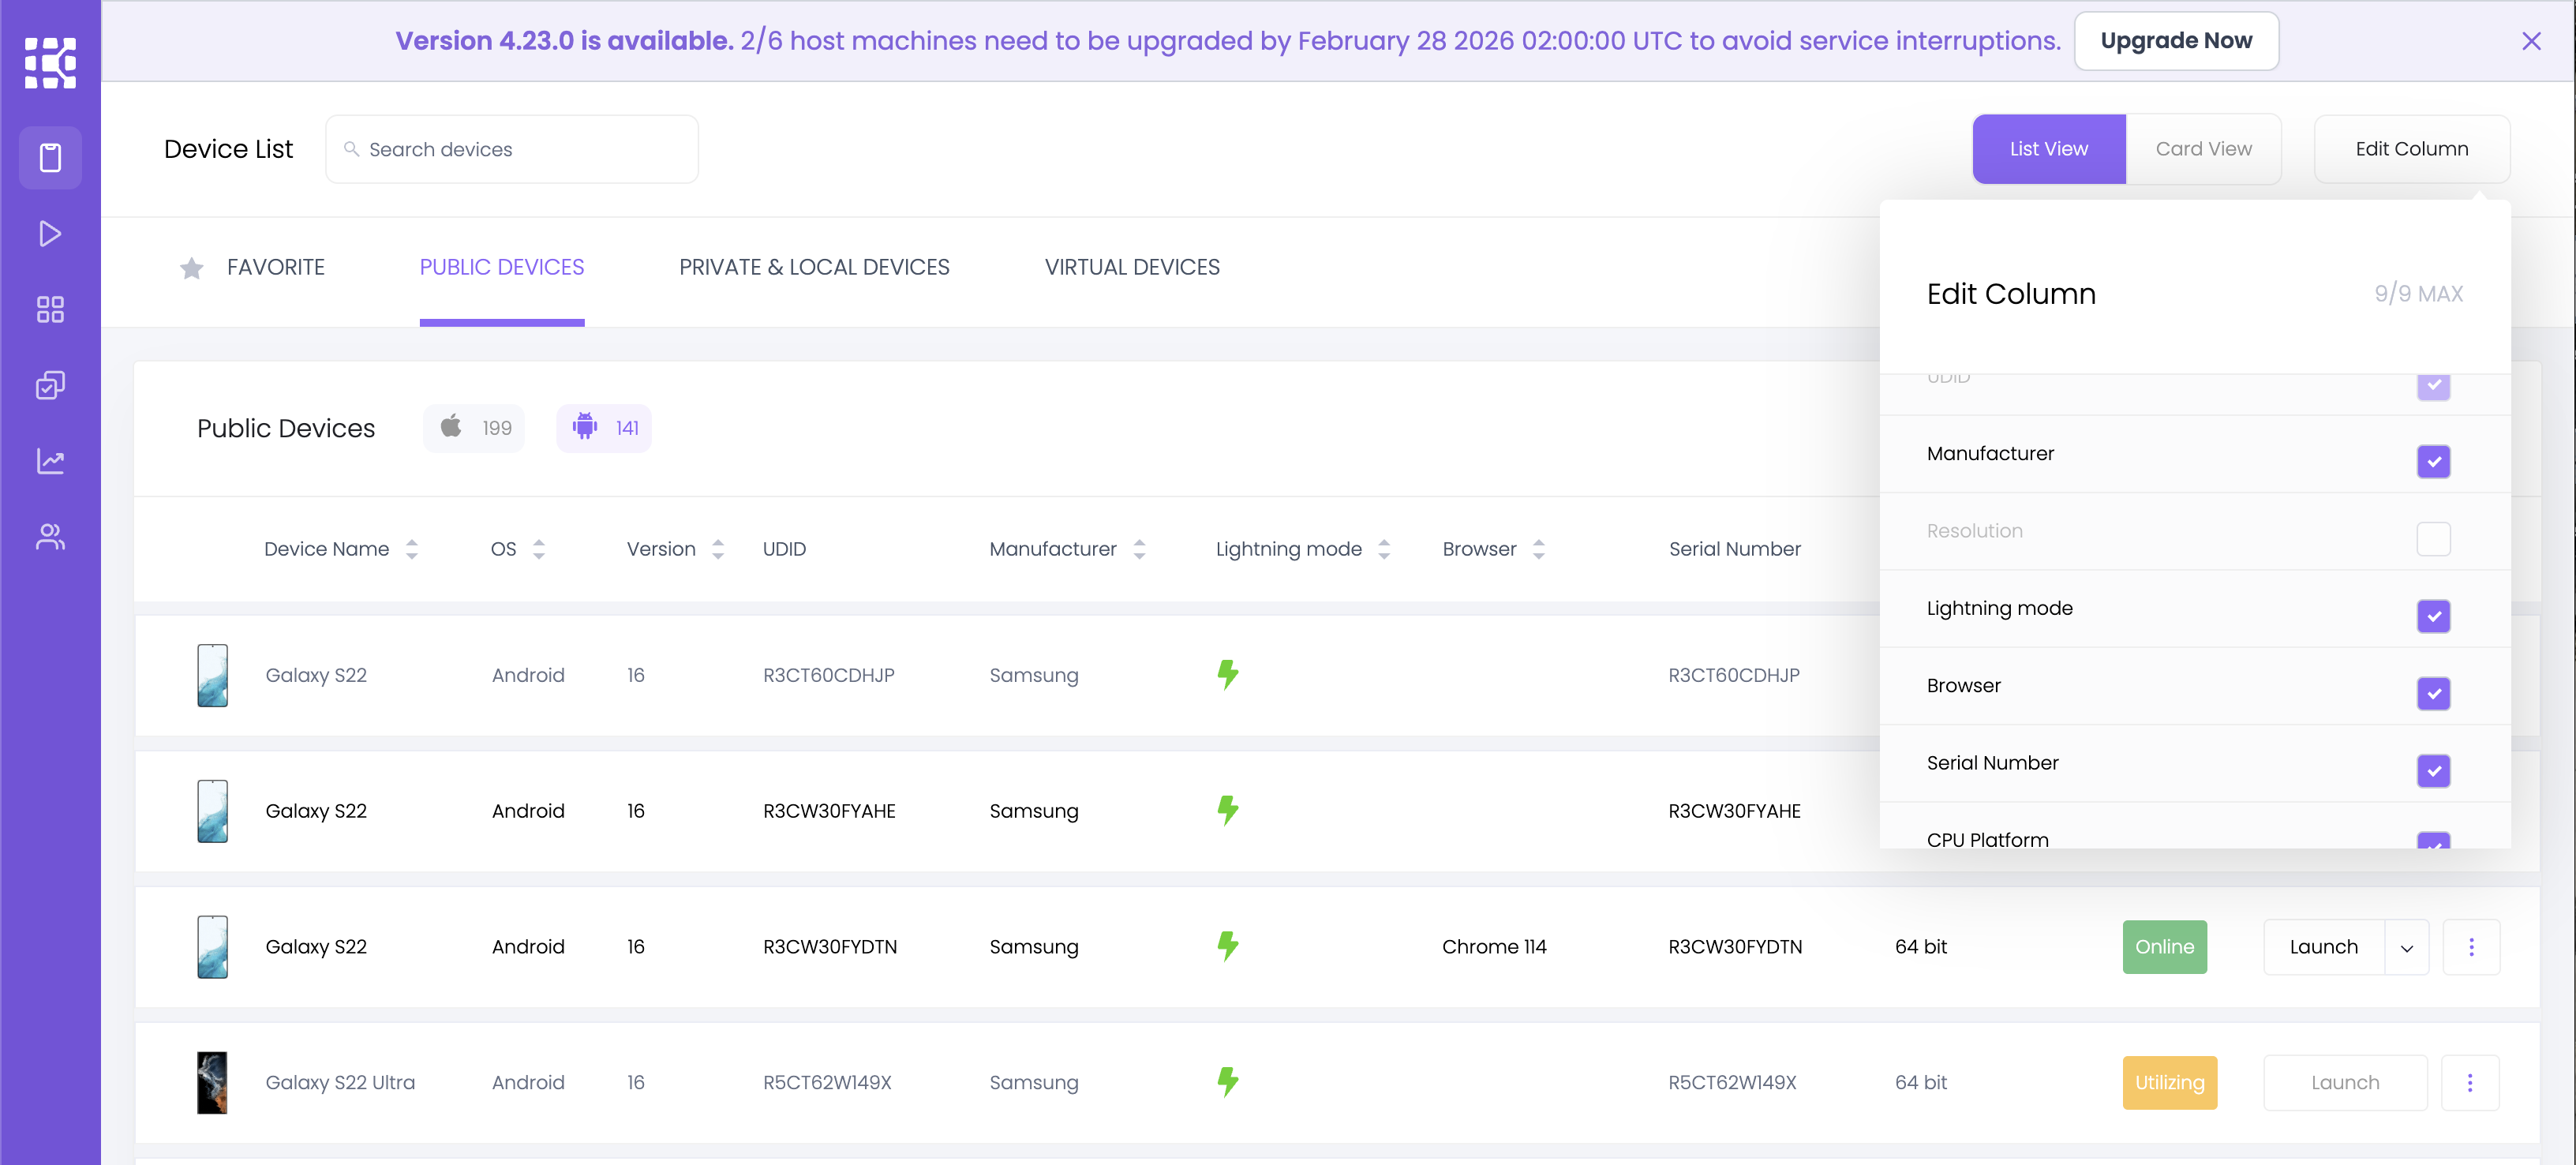The image size is (2576, 1165).
Task: Switch to Private & Local Devices tab
Action: click(814, 267)
